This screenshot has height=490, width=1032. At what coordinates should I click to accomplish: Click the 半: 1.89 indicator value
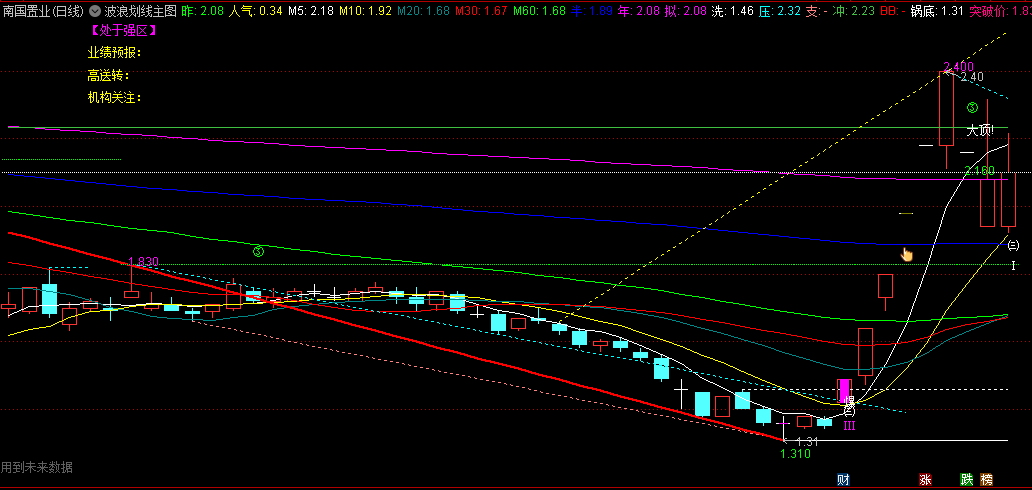point(592,11)
